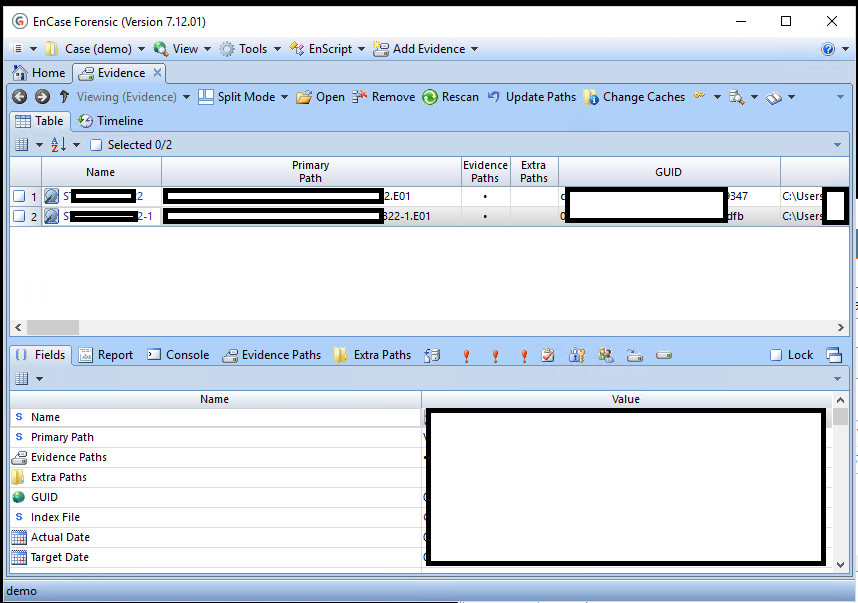
Task: Click the Name column header in evidence table
Action: [101, 172]
